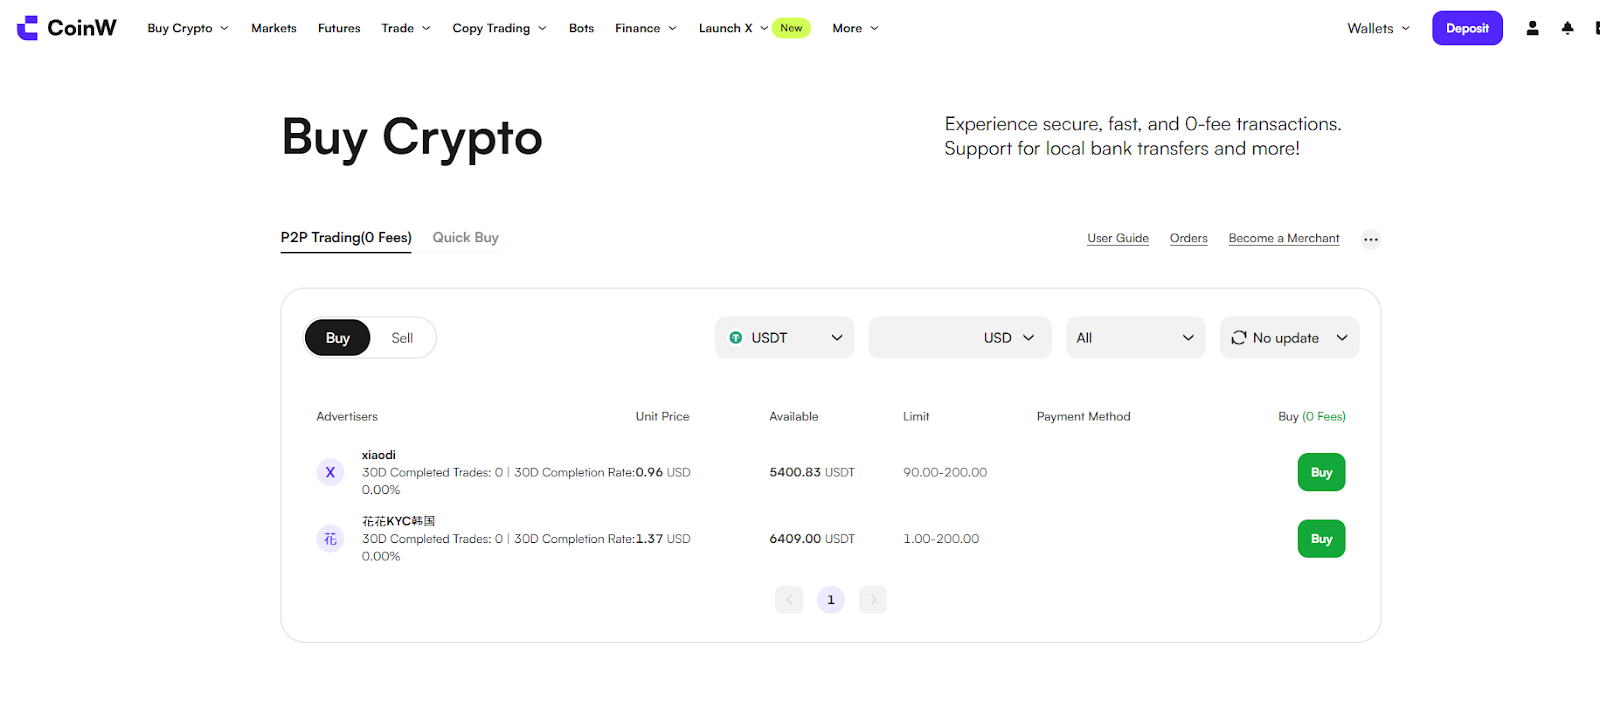Image resolution: width=1600 pixels, height=710 pixels.
Task: Select the Buy toggle option
Action: (x=338, y=338)
